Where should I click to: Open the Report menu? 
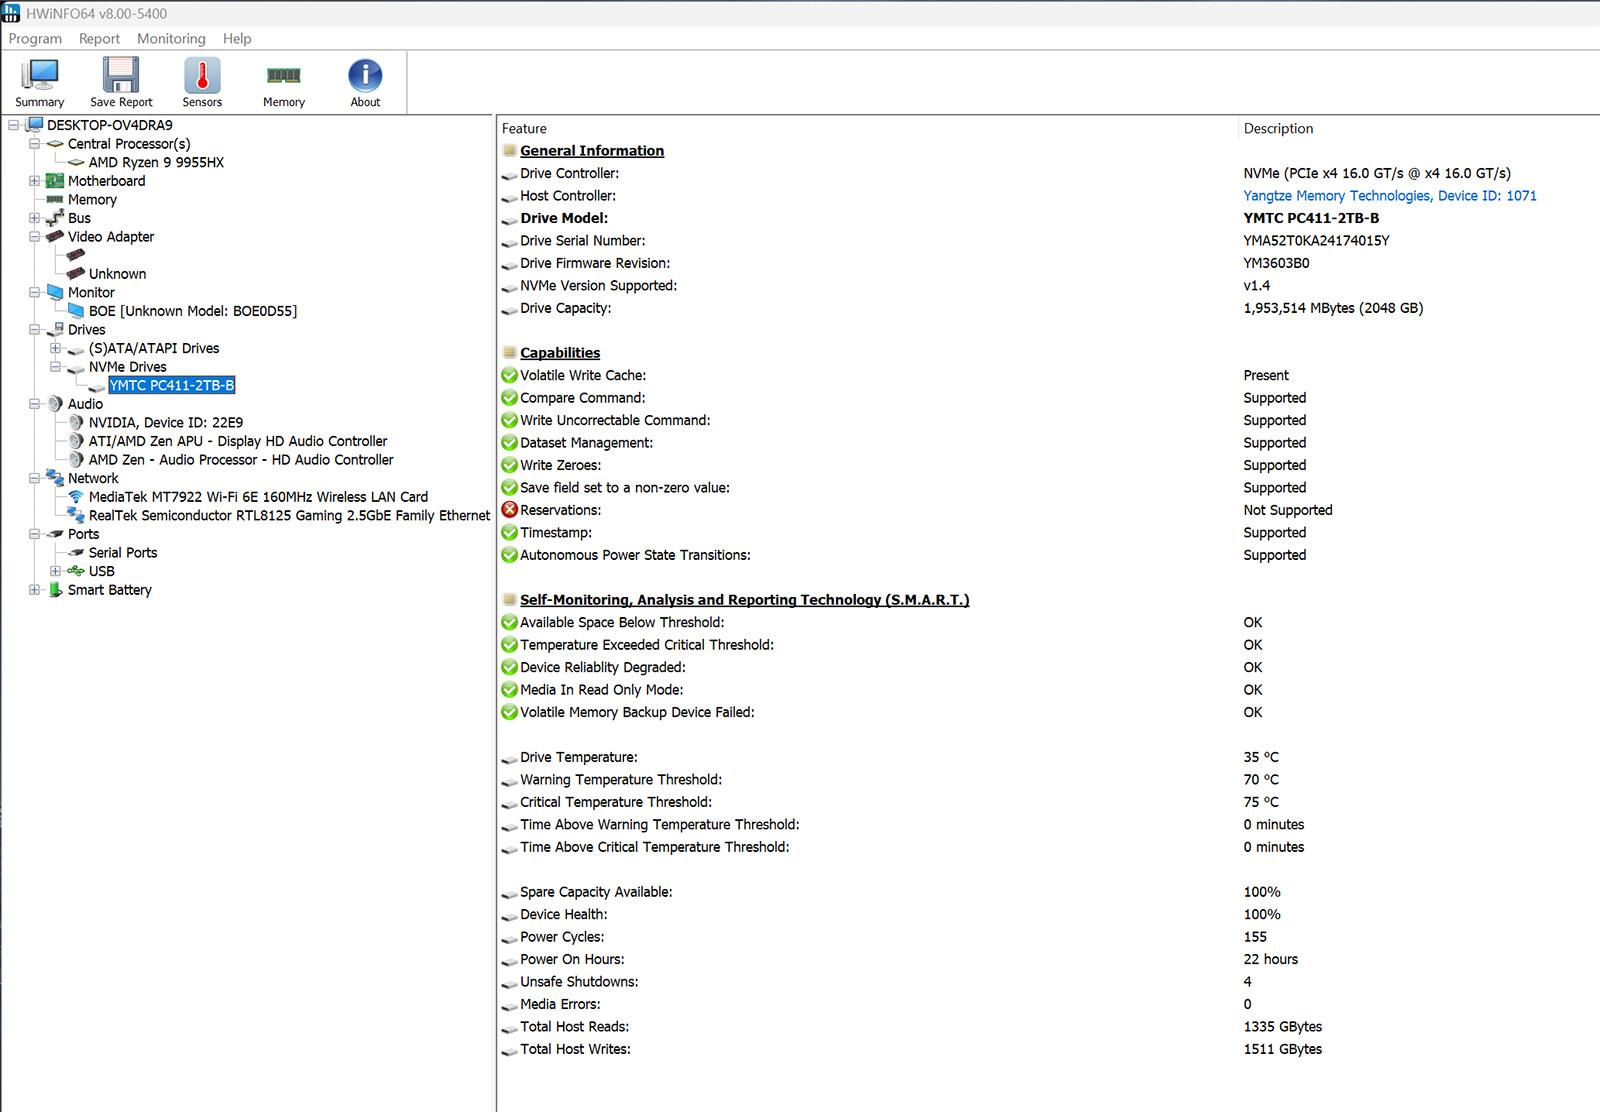99,39
